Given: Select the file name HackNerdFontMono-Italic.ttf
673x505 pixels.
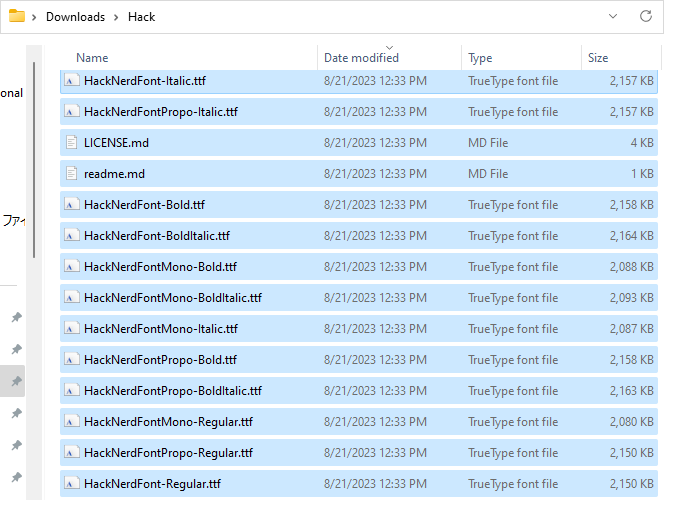Looking at the screenshot, I should click(x=161, y=329).
